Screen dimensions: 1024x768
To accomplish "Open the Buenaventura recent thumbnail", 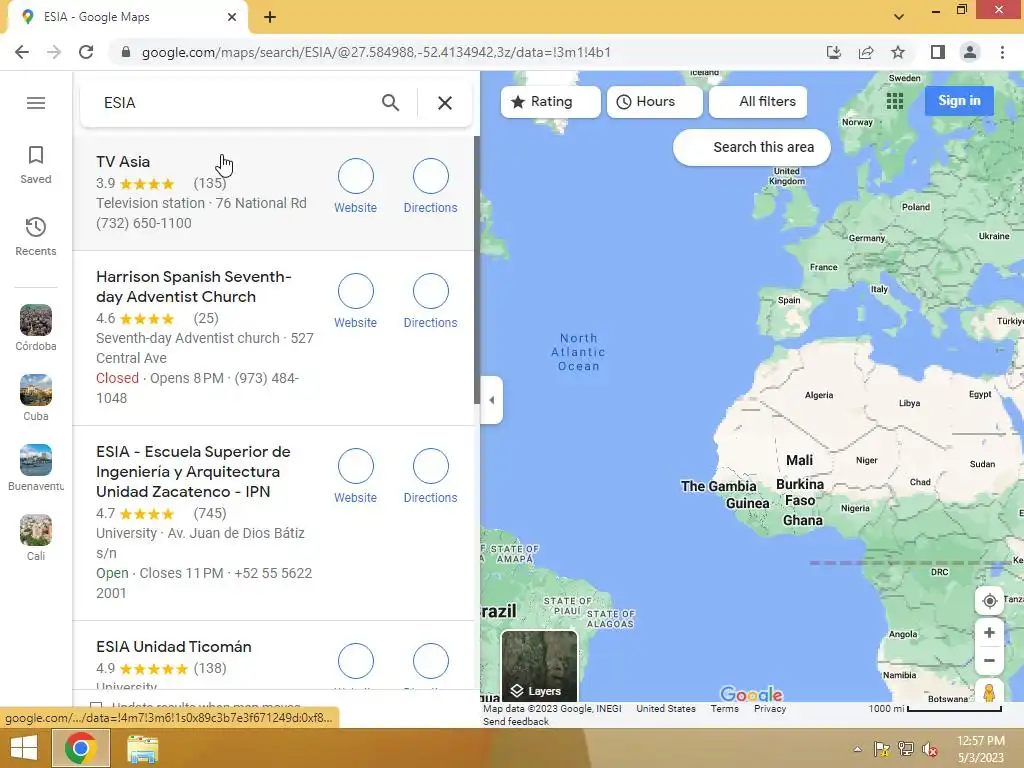I will pos(36,460).
